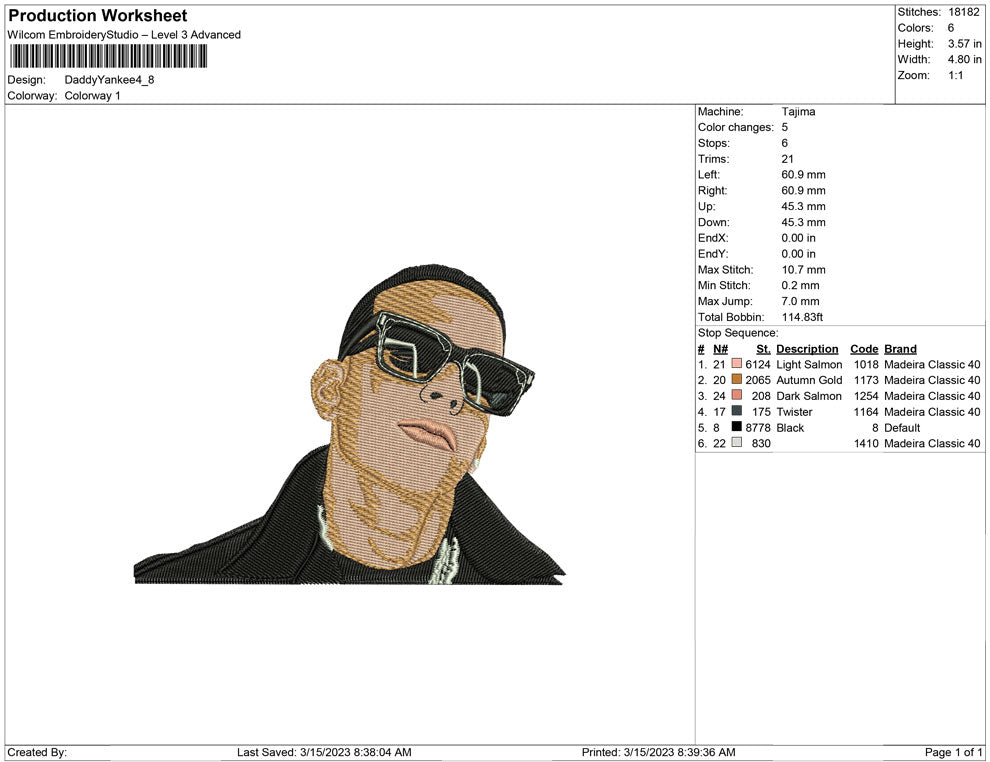Click the embroidered portrait design preview

coord(349,424)
